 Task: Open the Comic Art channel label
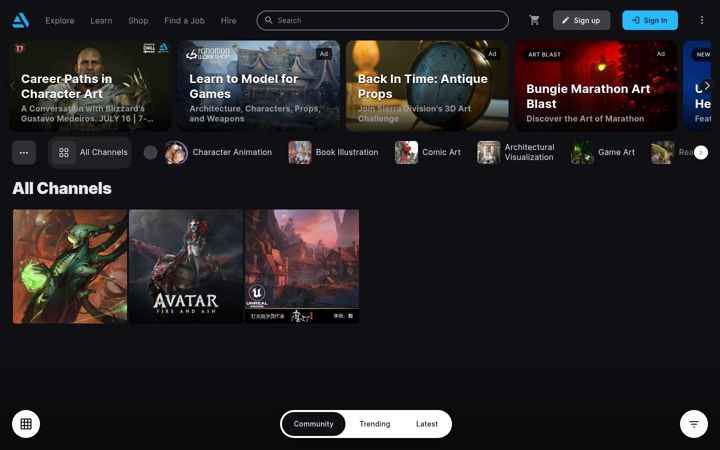441,152
